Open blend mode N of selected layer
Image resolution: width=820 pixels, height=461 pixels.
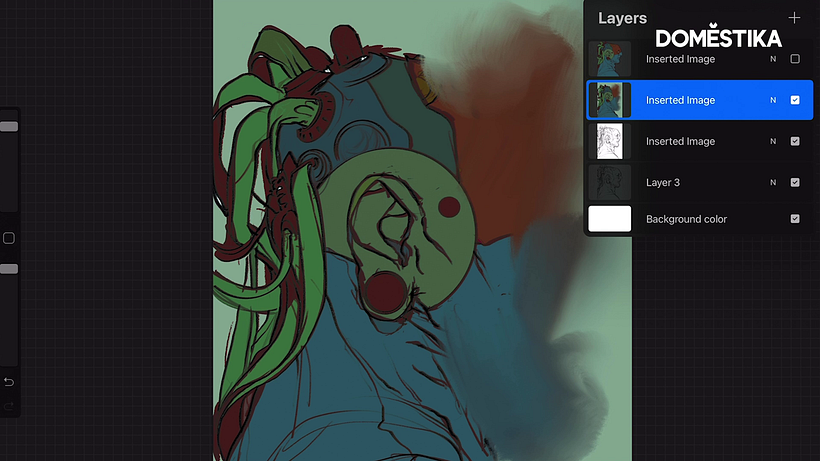point(773,100)
